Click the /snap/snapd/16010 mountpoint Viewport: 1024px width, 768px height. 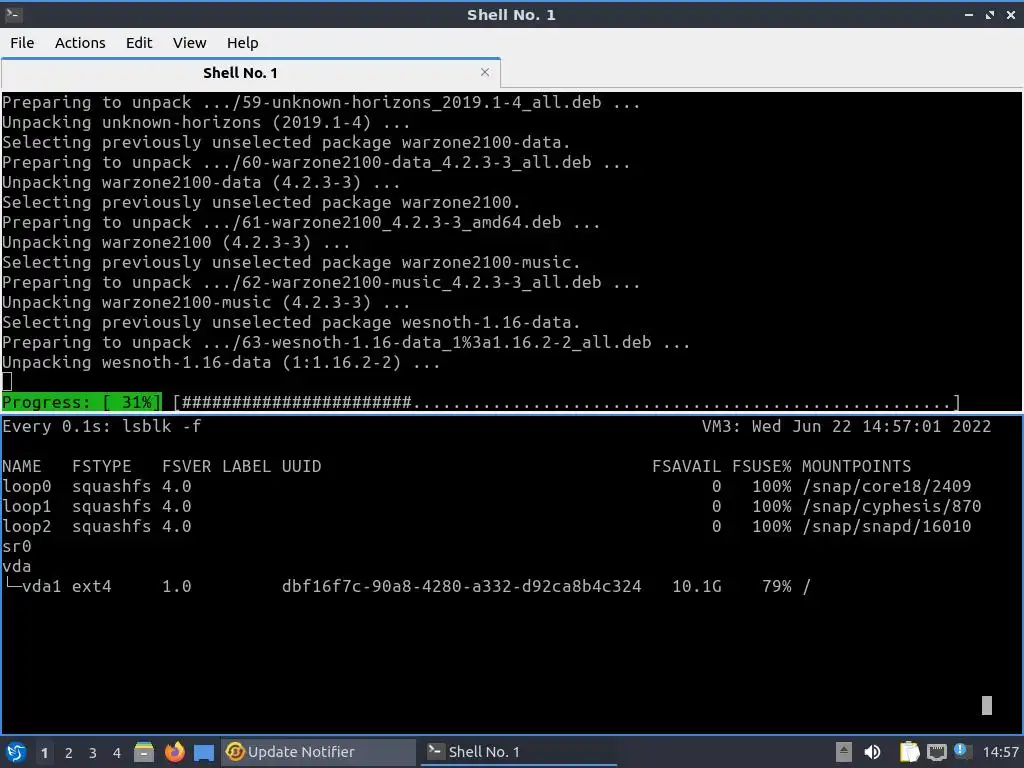(x=886, y=526)
